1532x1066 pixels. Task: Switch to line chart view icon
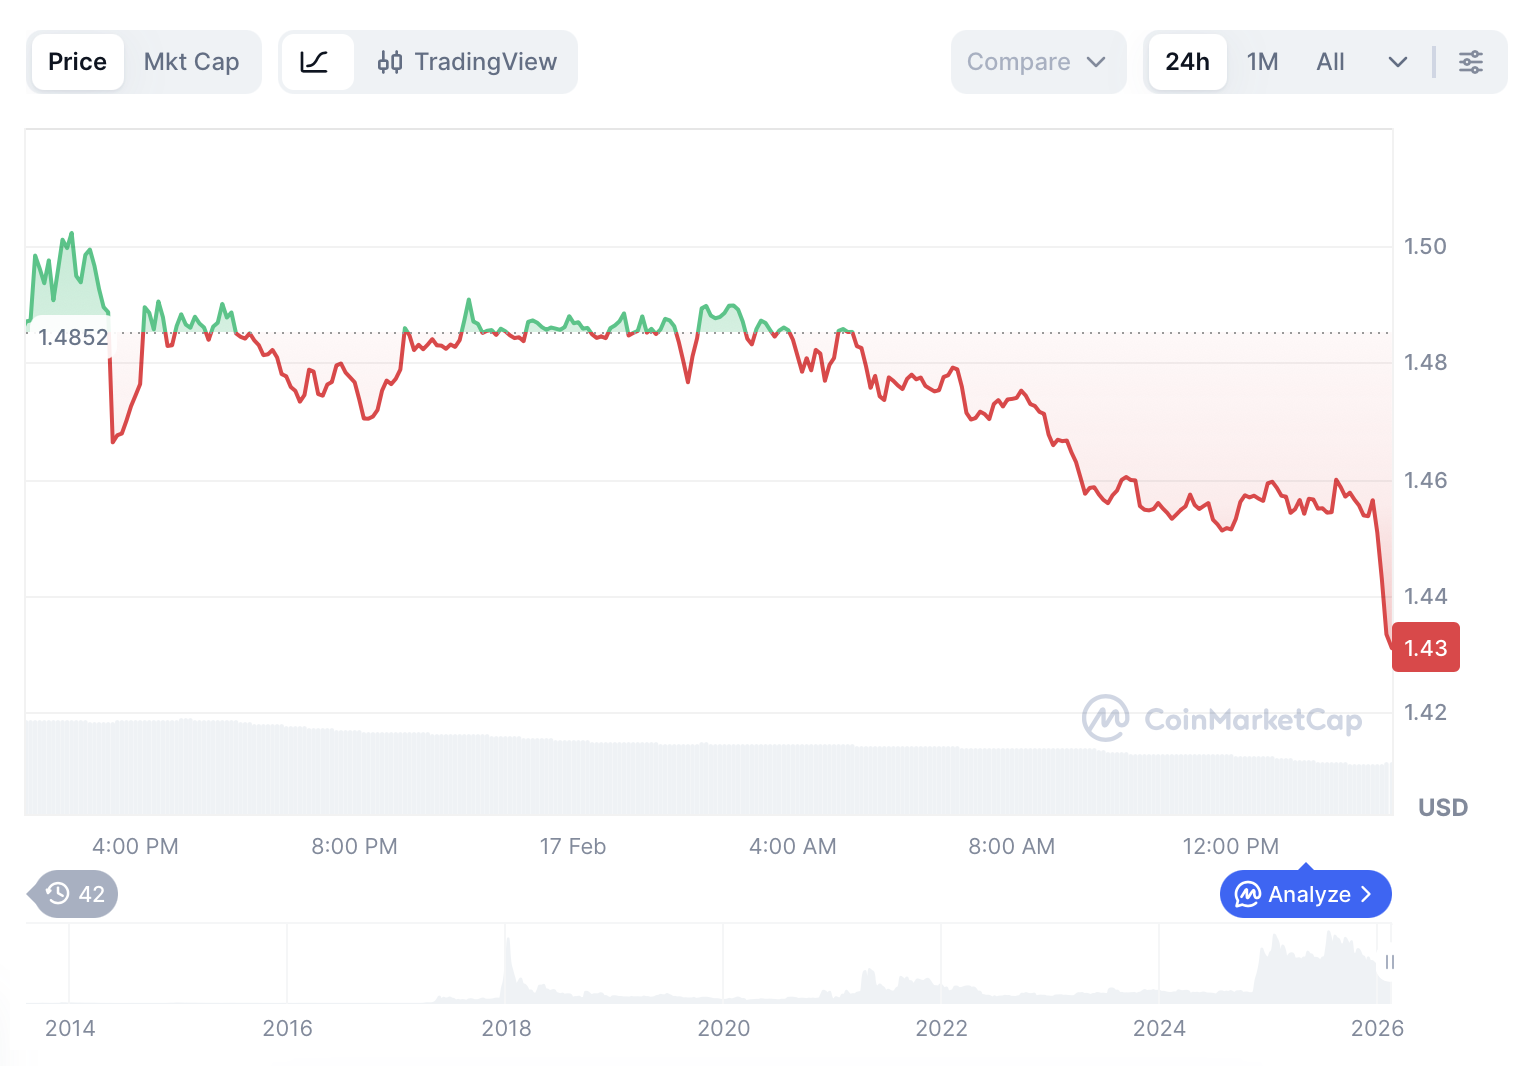click(315, 62)
